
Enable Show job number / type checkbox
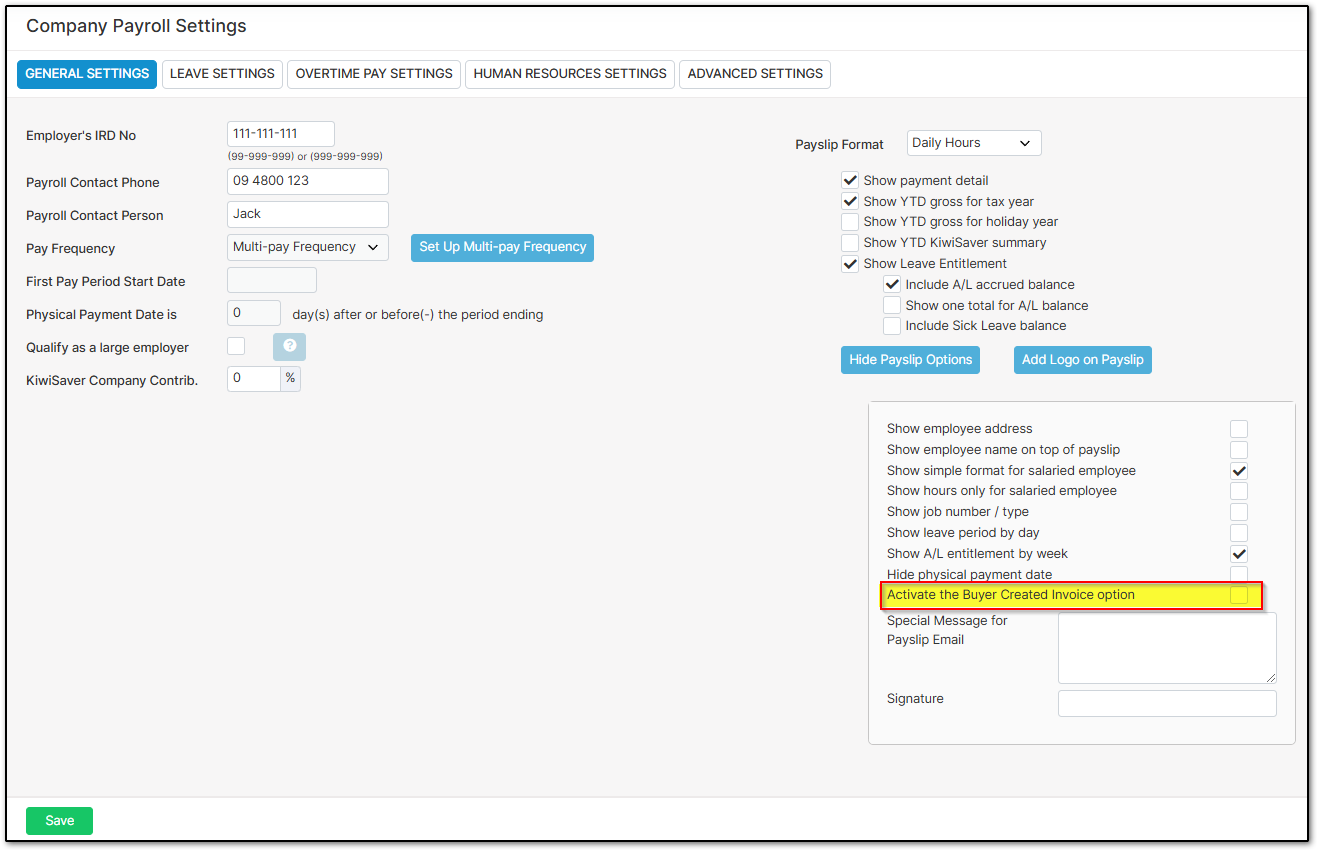click(x=1239, y=512)
